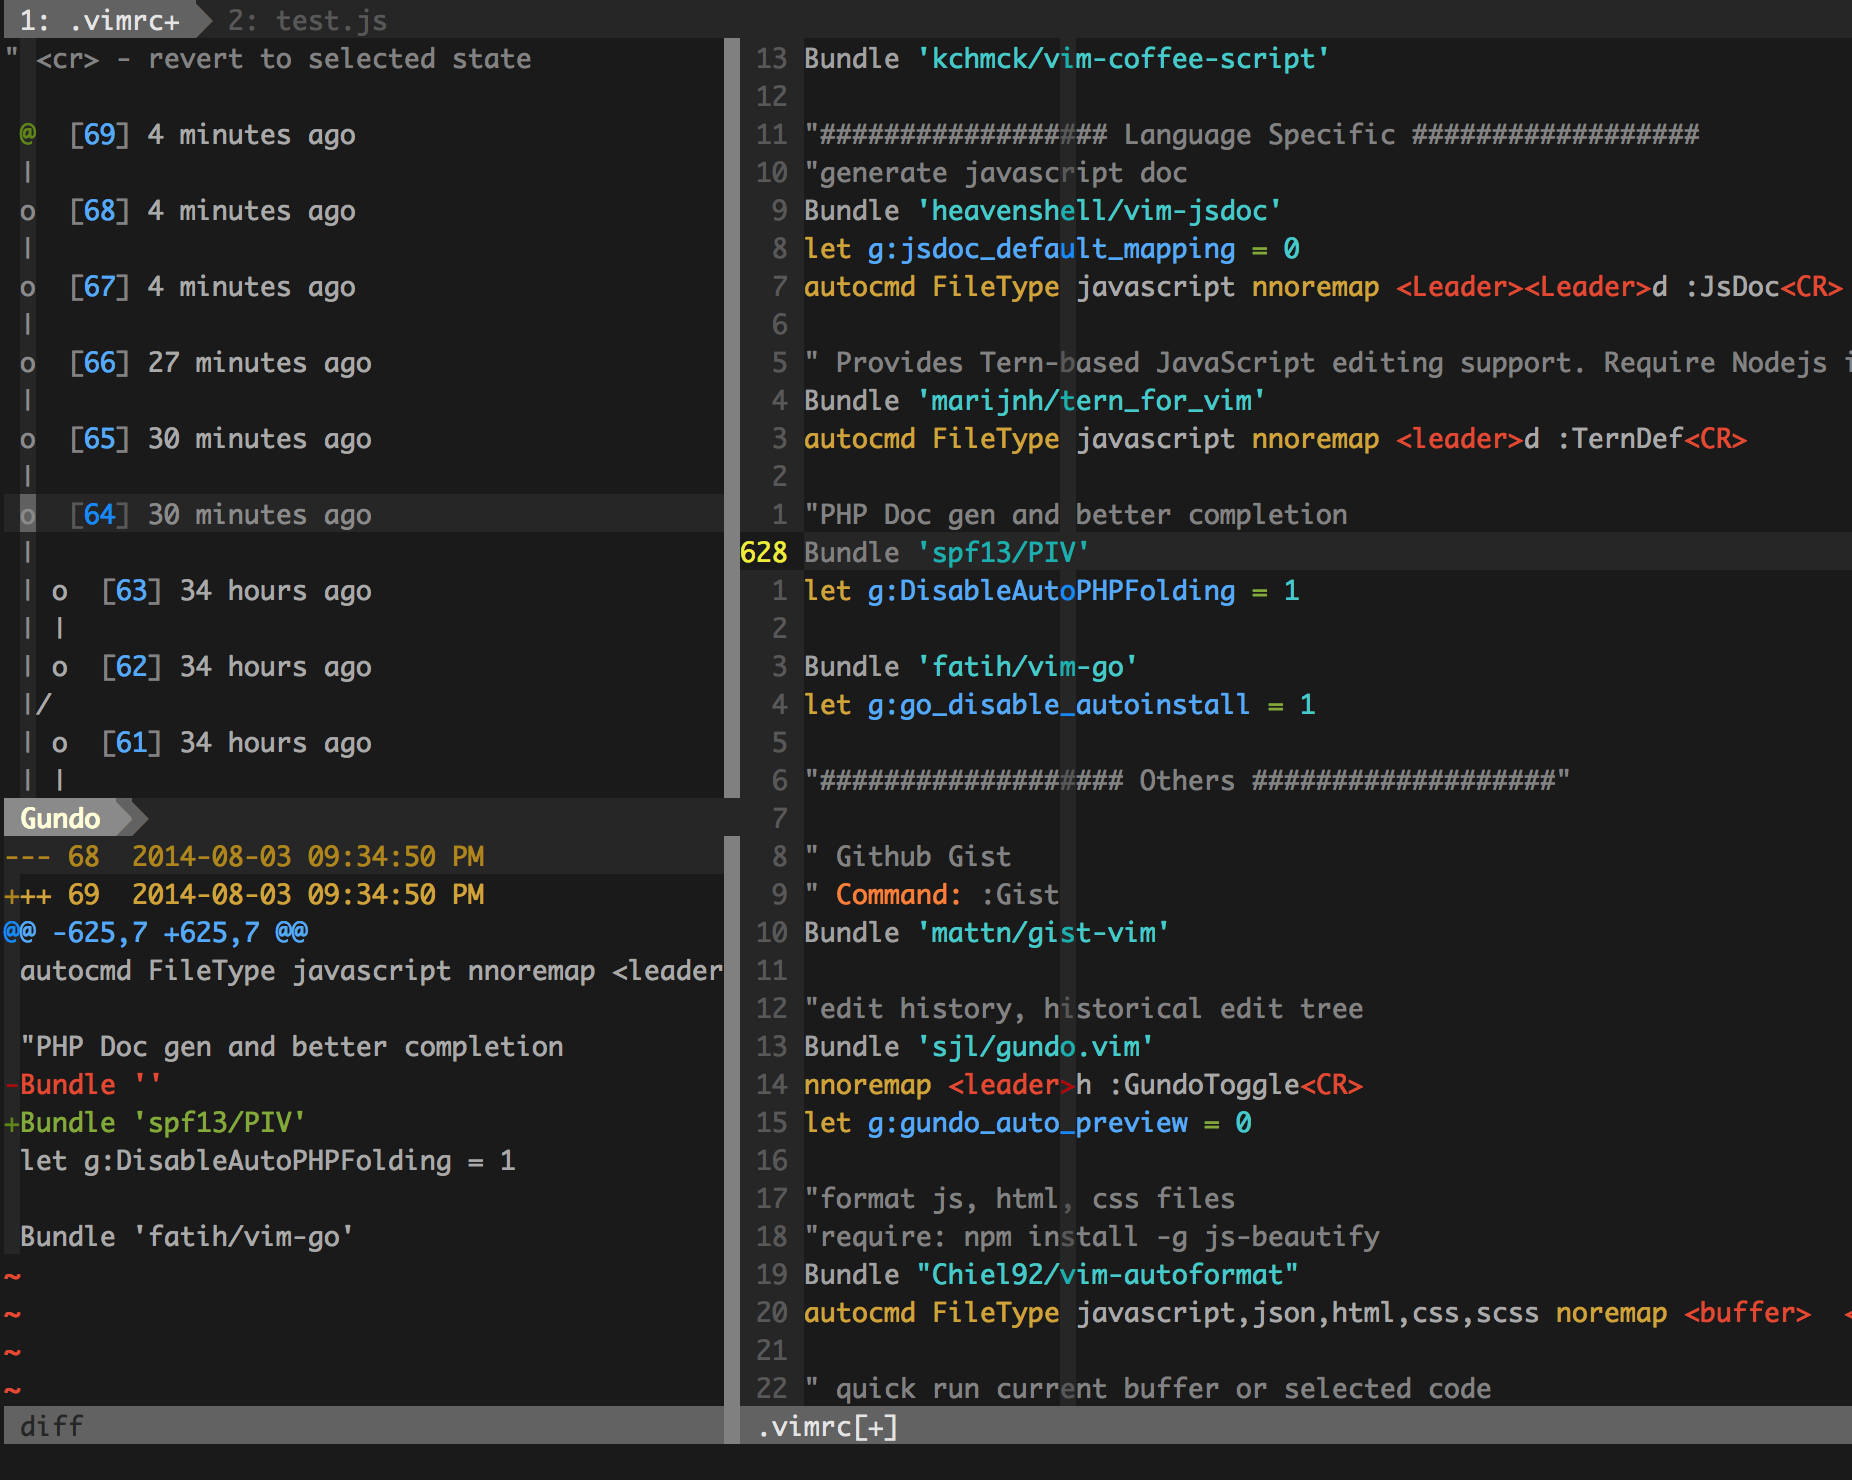Click the comment "generate javascript doc
The height and width of the screenshot is (1480, 1852).
pyautogui.click(x=996, y=172)
